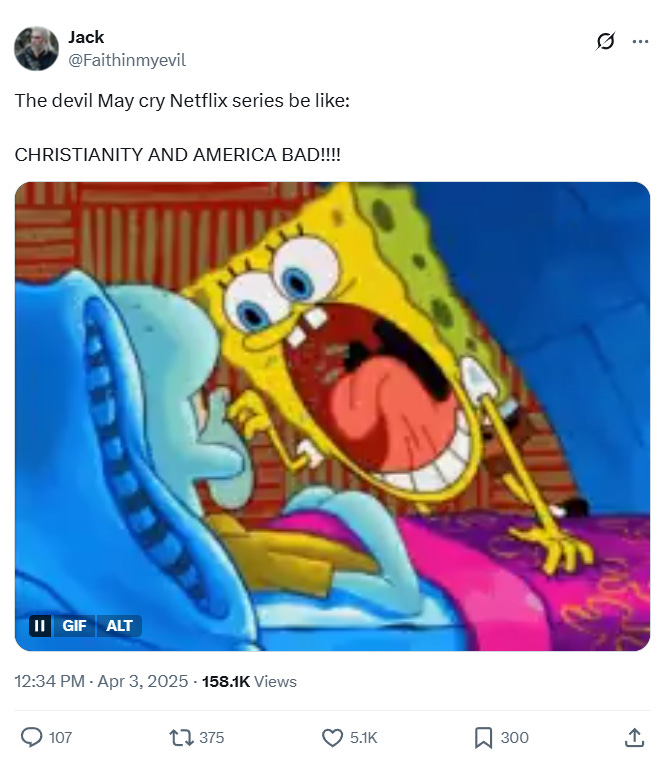Viewport: 666px width, 762px height.
Task: Click the GIF badge label
Action: click(x=74, y=625)
